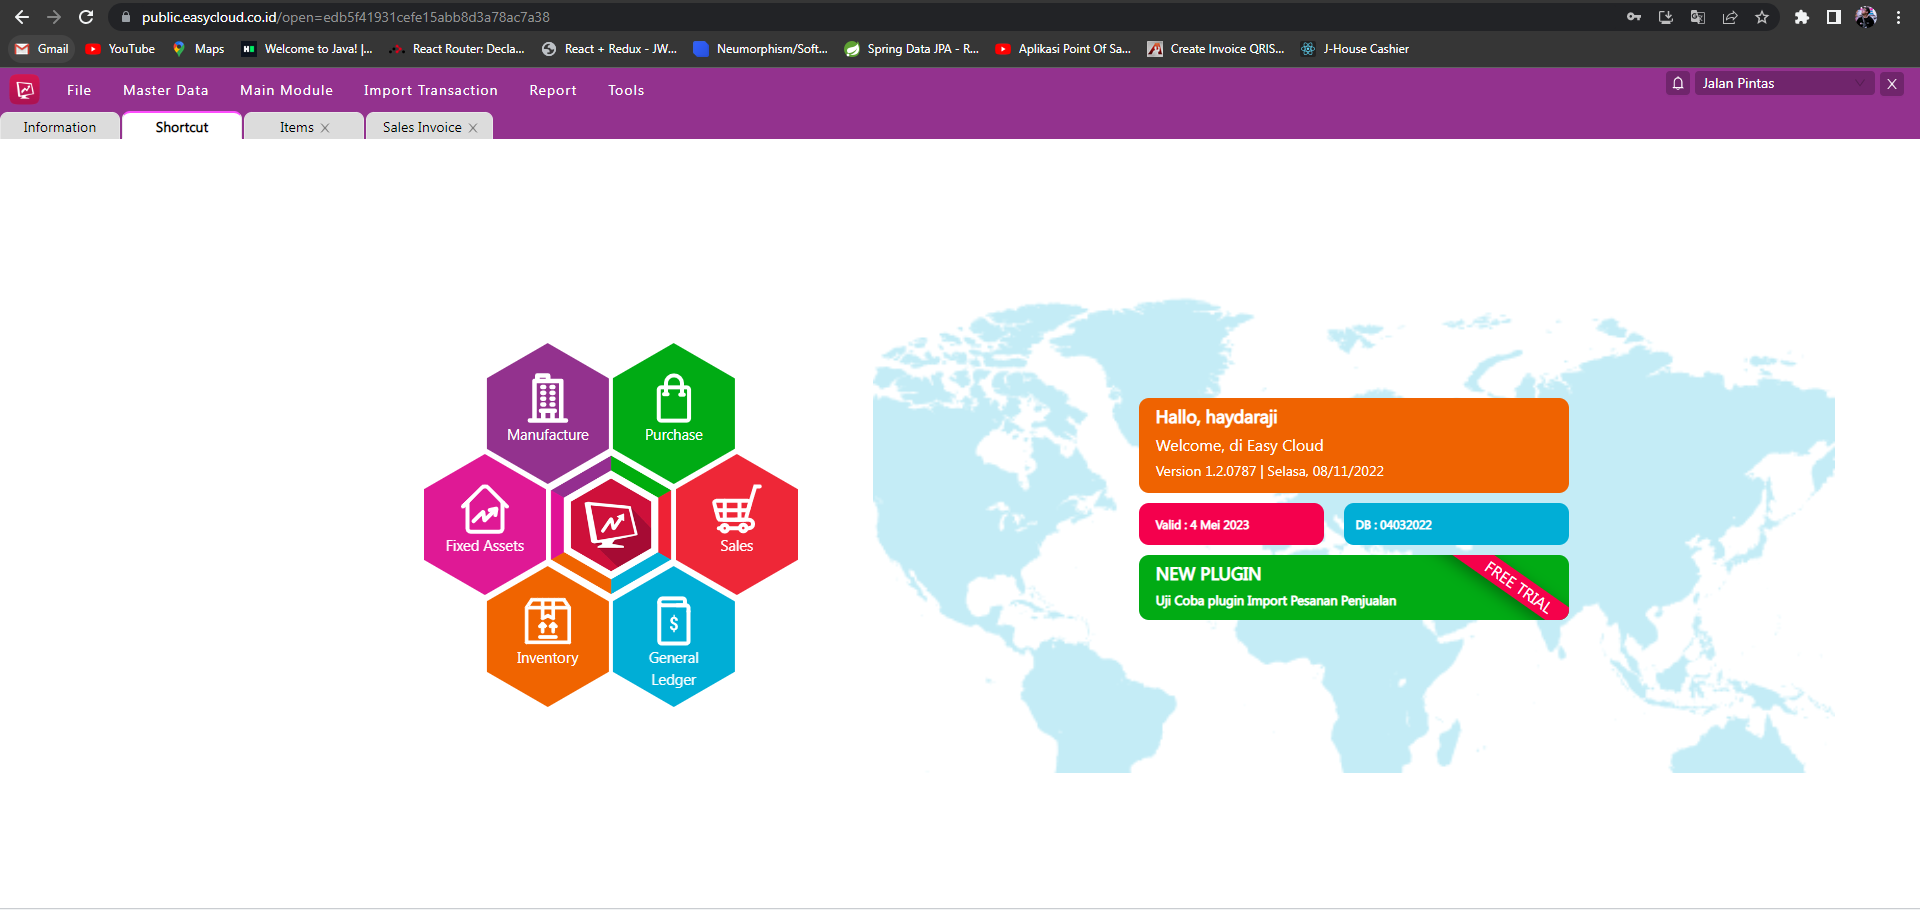Screen dimensions: 1920x910
Task: Click the NEW PLUGIN free trial banner
Action: pyautogui.click(x=1352, y=587)
